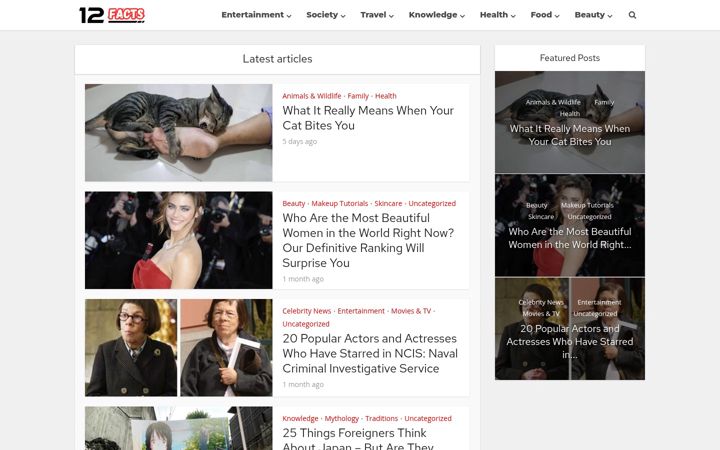Viewport: 720px width, 450px height.
Task: Click Health tag on the cat article
Action: (x=386, y=96)
